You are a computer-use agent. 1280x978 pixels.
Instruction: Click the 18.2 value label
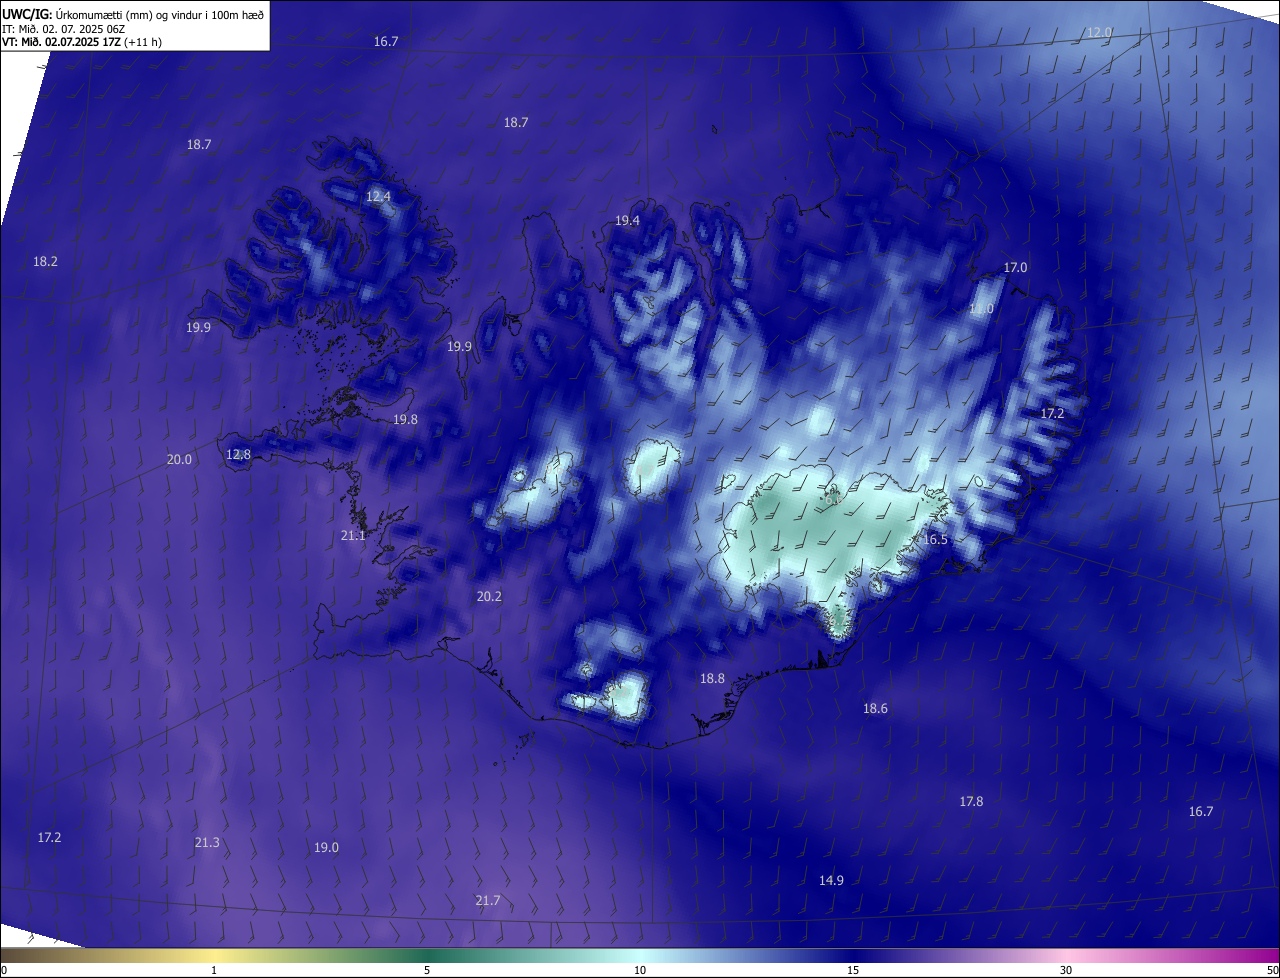(x=45, y=262)
